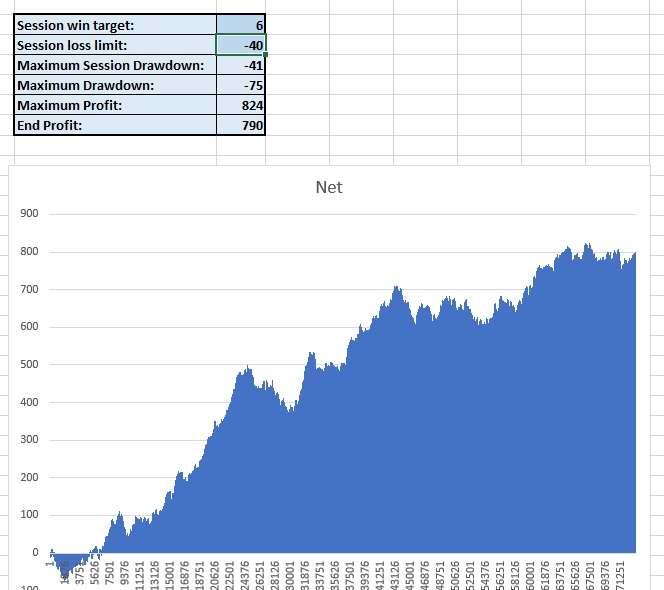Select the "End Profit:" label cell
Image resolution: width=664 pixels, height=590 pixels.
(x=115, y=125)
